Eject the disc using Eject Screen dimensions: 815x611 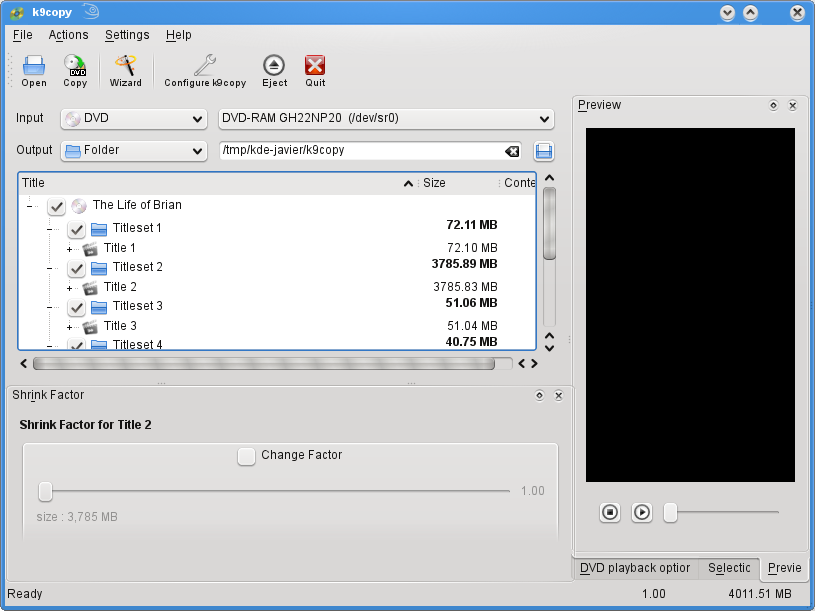point(274,71)
